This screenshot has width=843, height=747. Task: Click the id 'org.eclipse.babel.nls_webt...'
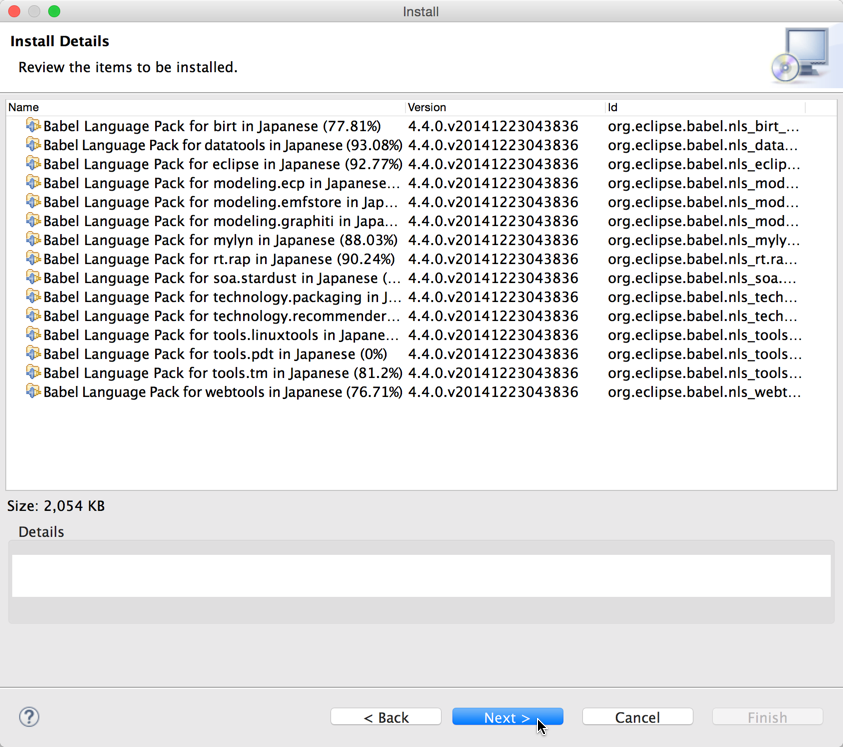point(704,392)
